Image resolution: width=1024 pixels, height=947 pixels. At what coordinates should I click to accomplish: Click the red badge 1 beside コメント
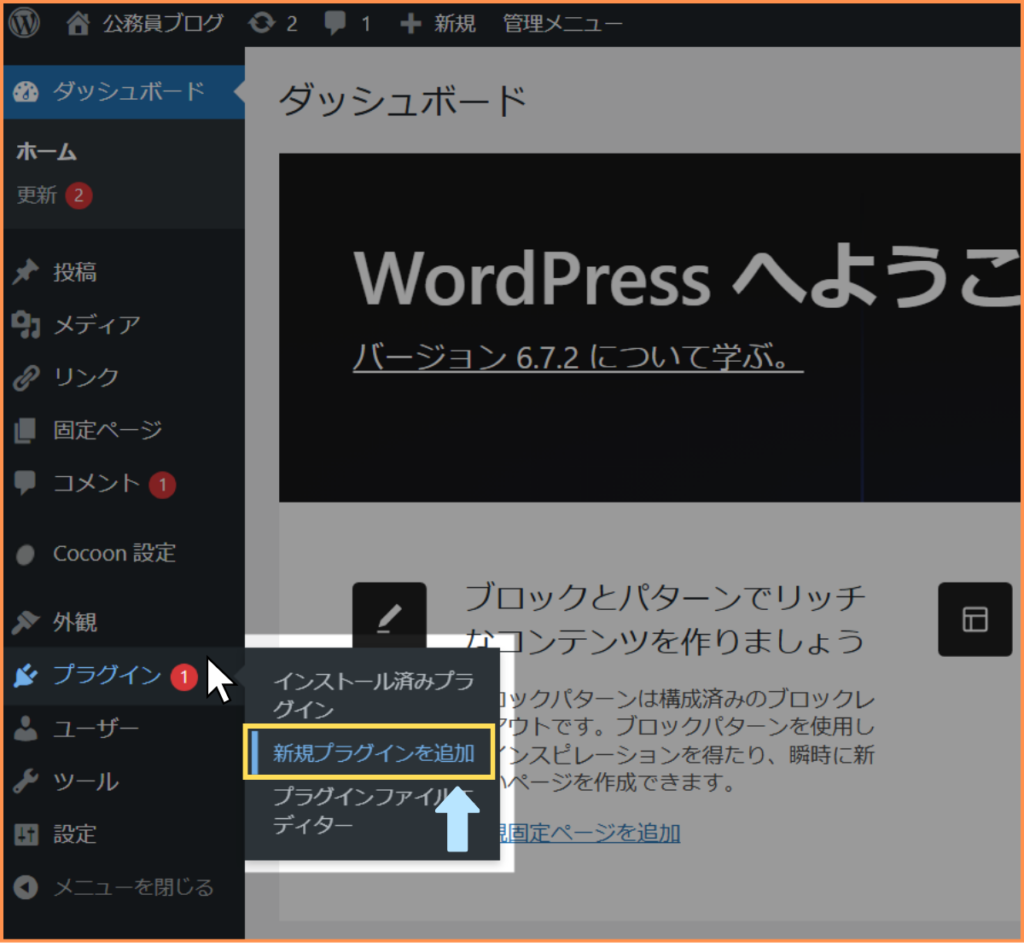[162, 485]
